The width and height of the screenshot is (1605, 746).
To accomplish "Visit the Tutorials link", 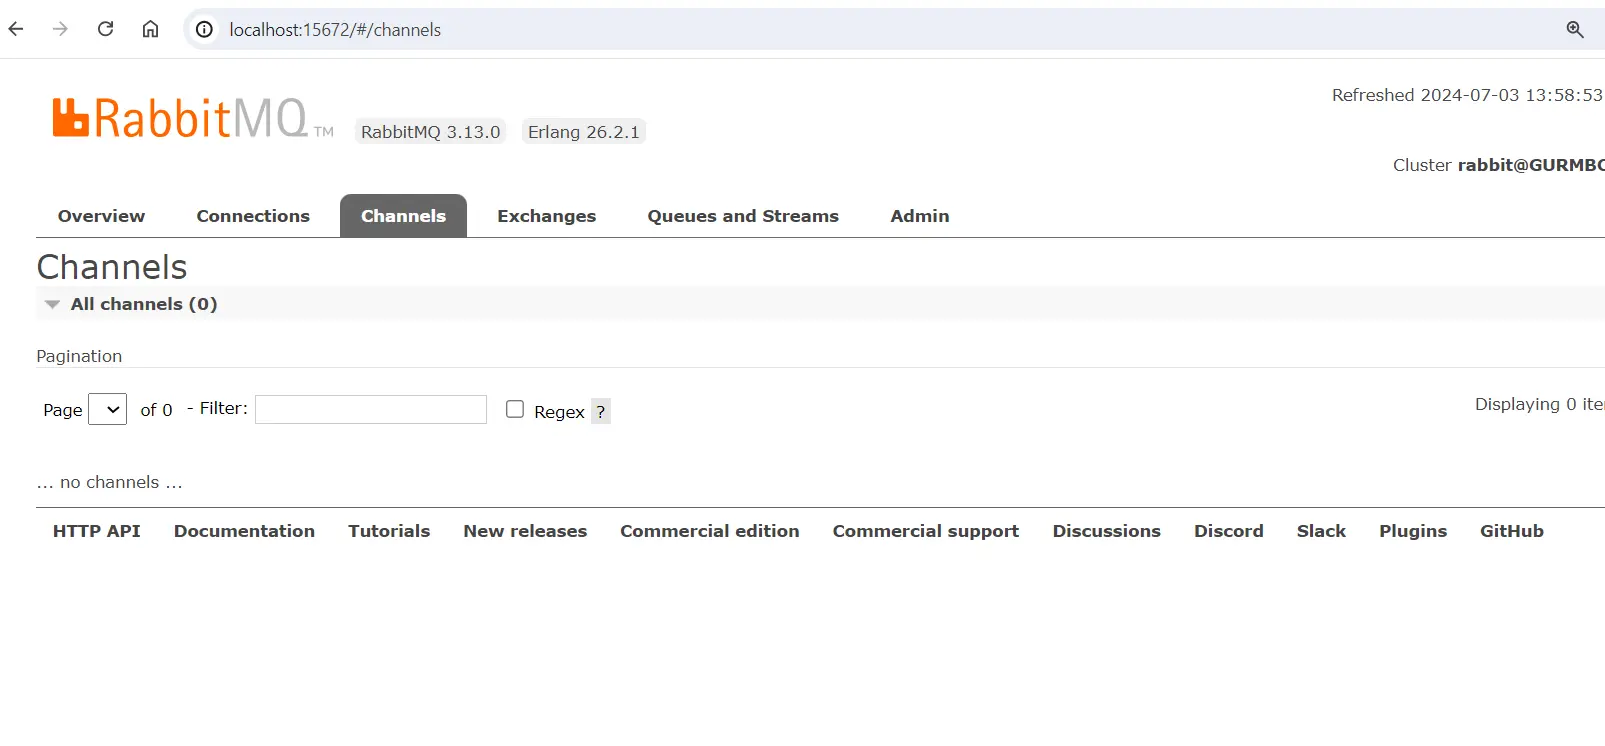I will click(389, 531).
